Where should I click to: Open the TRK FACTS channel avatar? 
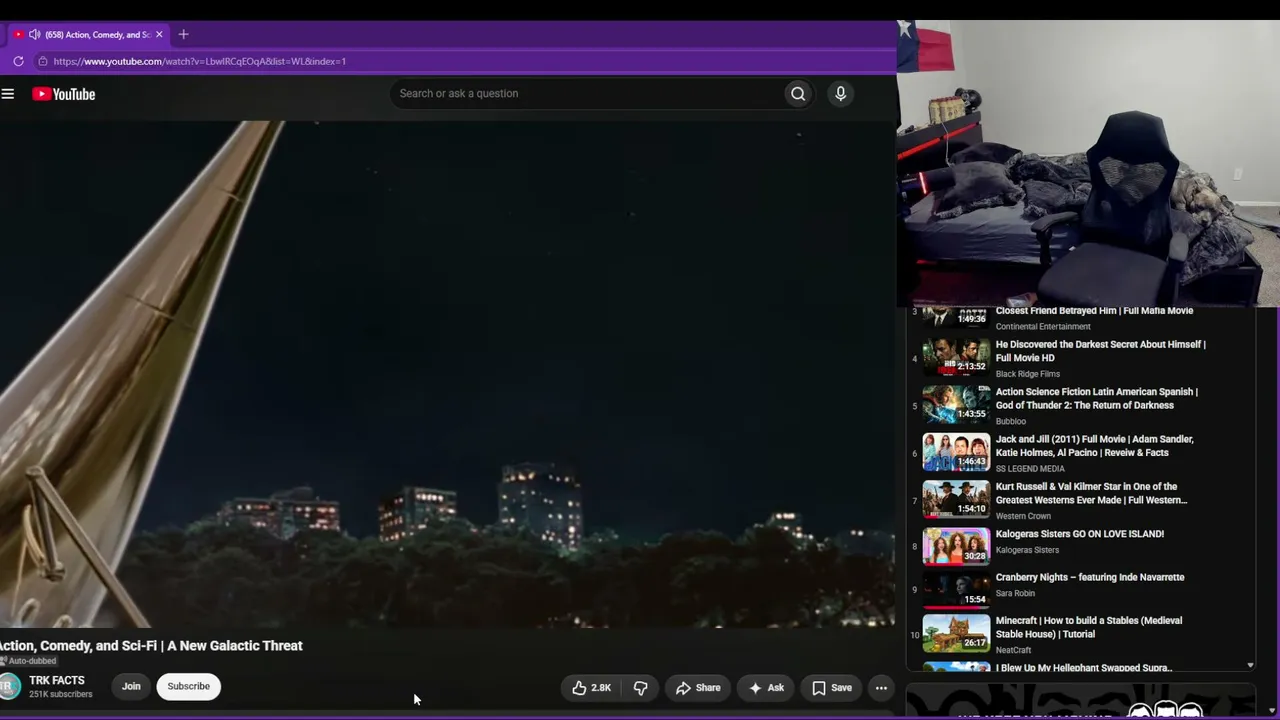click(9, 686)
